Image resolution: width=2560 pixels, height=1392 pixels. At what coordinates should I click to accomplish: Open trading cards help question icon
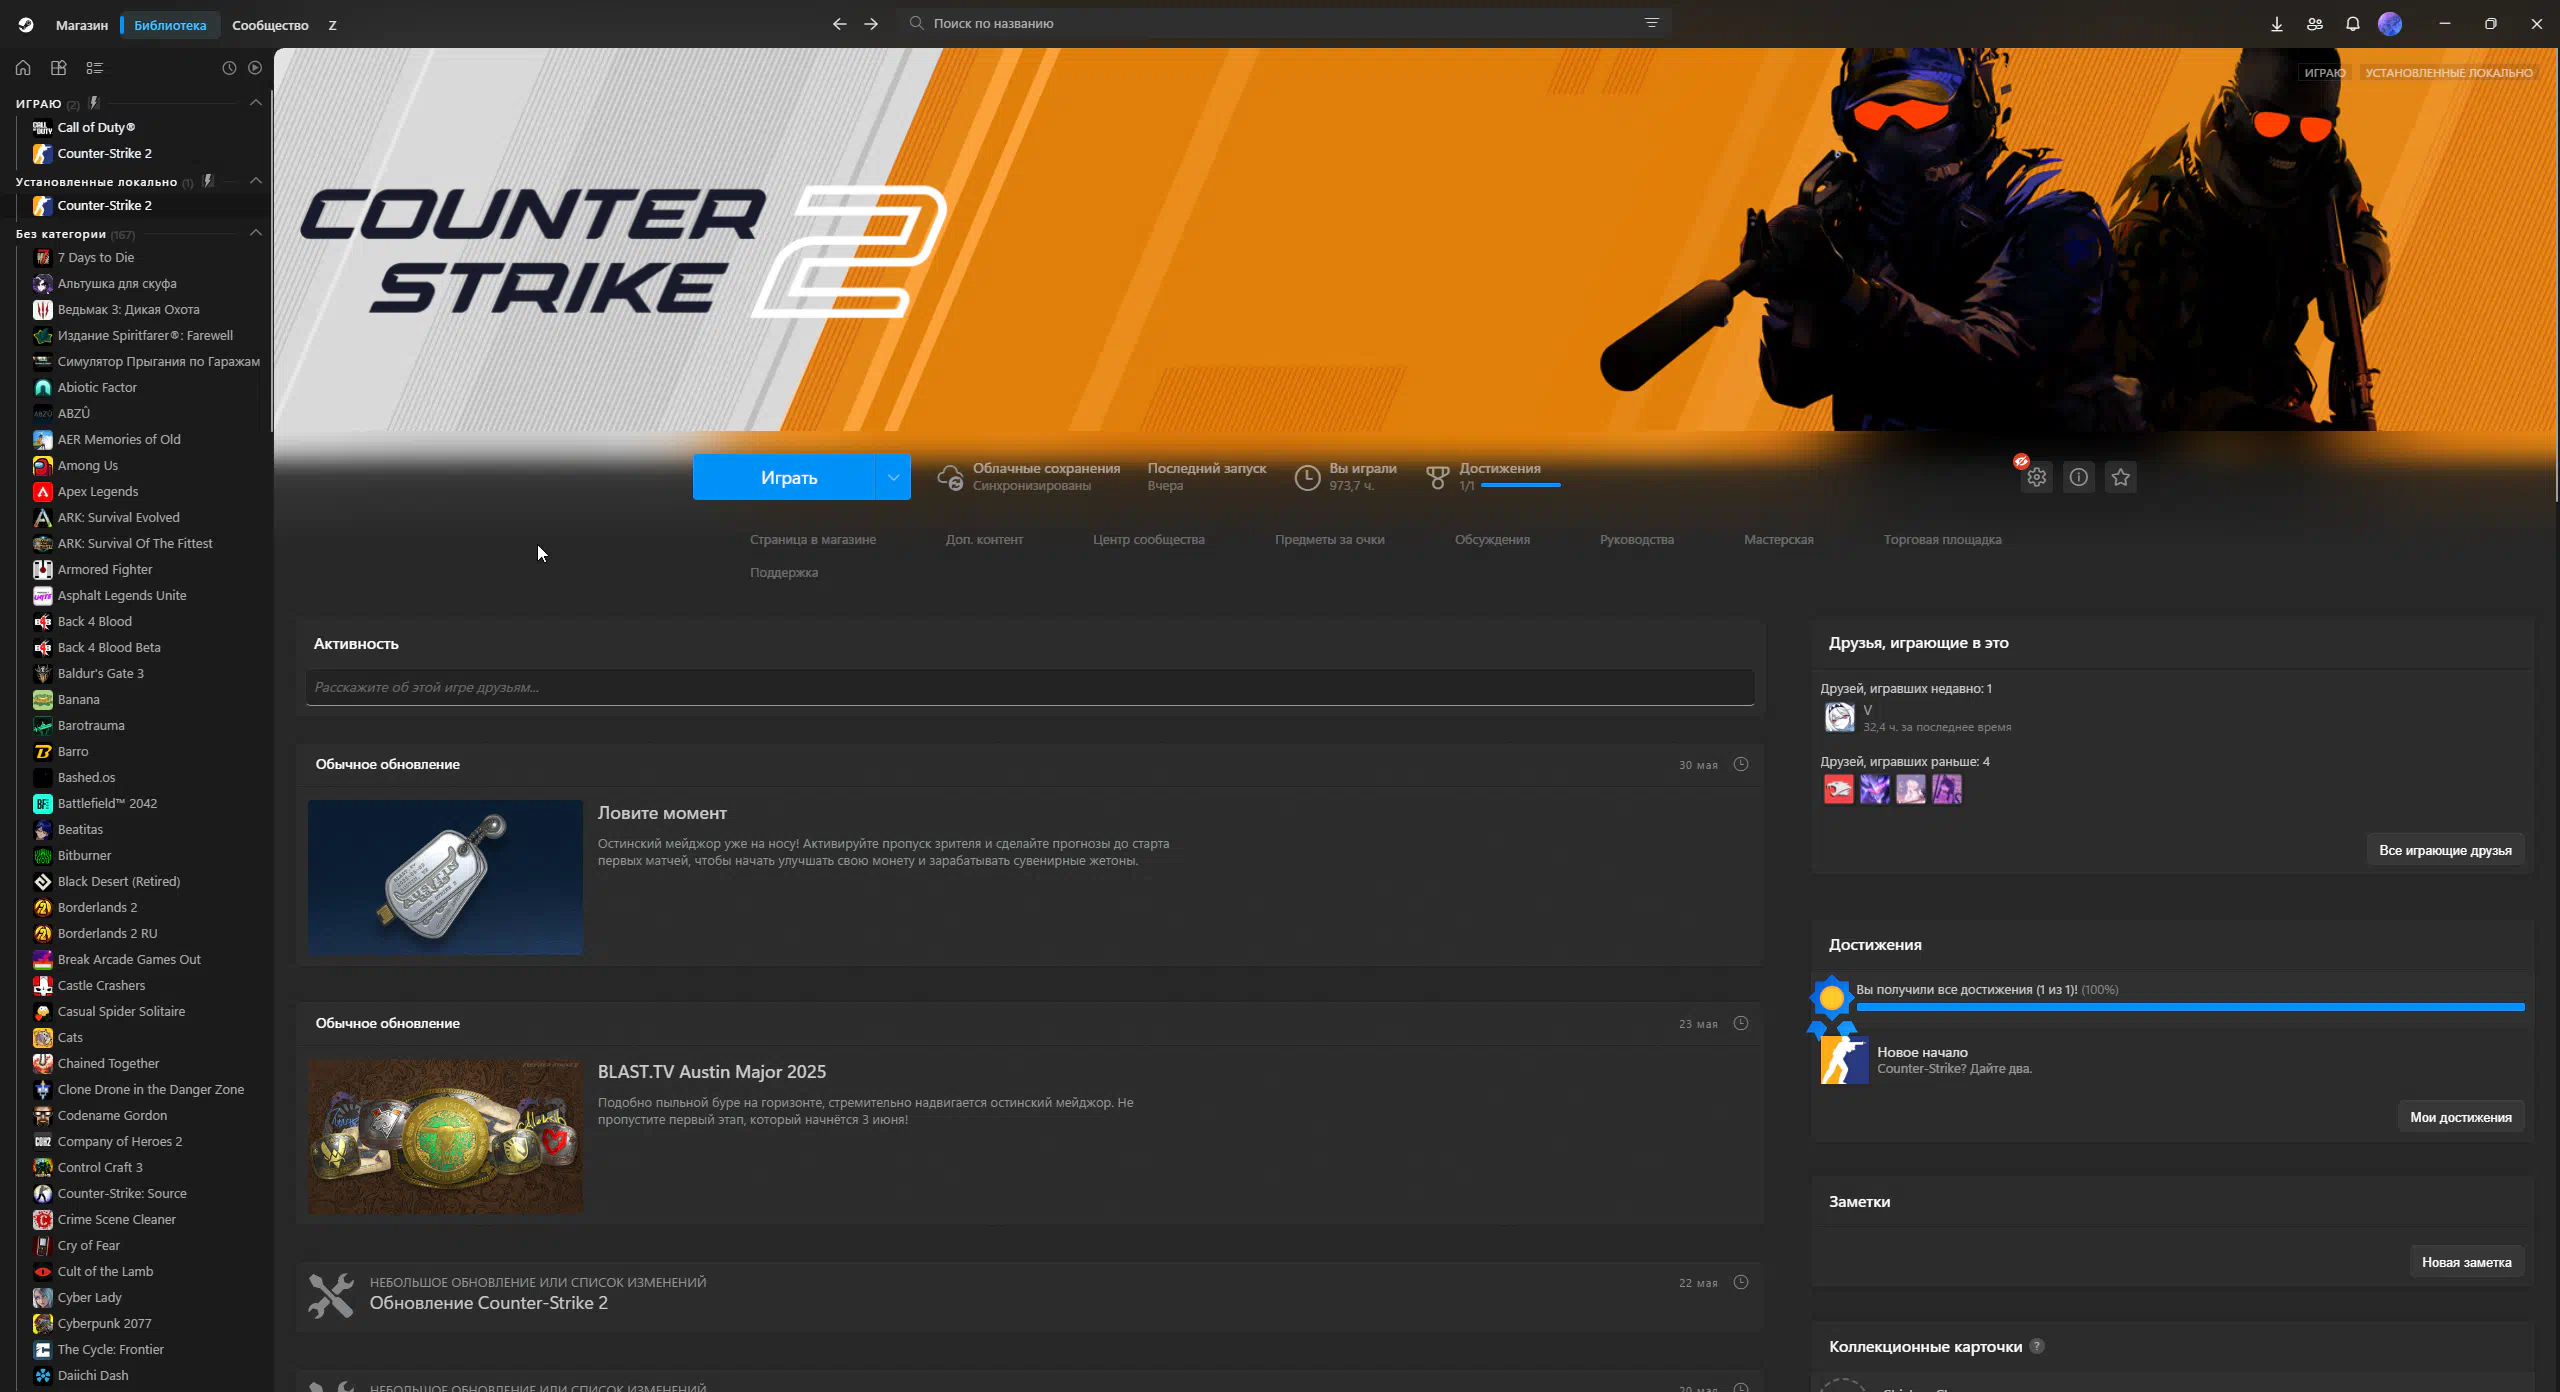coord(2037,1346)
